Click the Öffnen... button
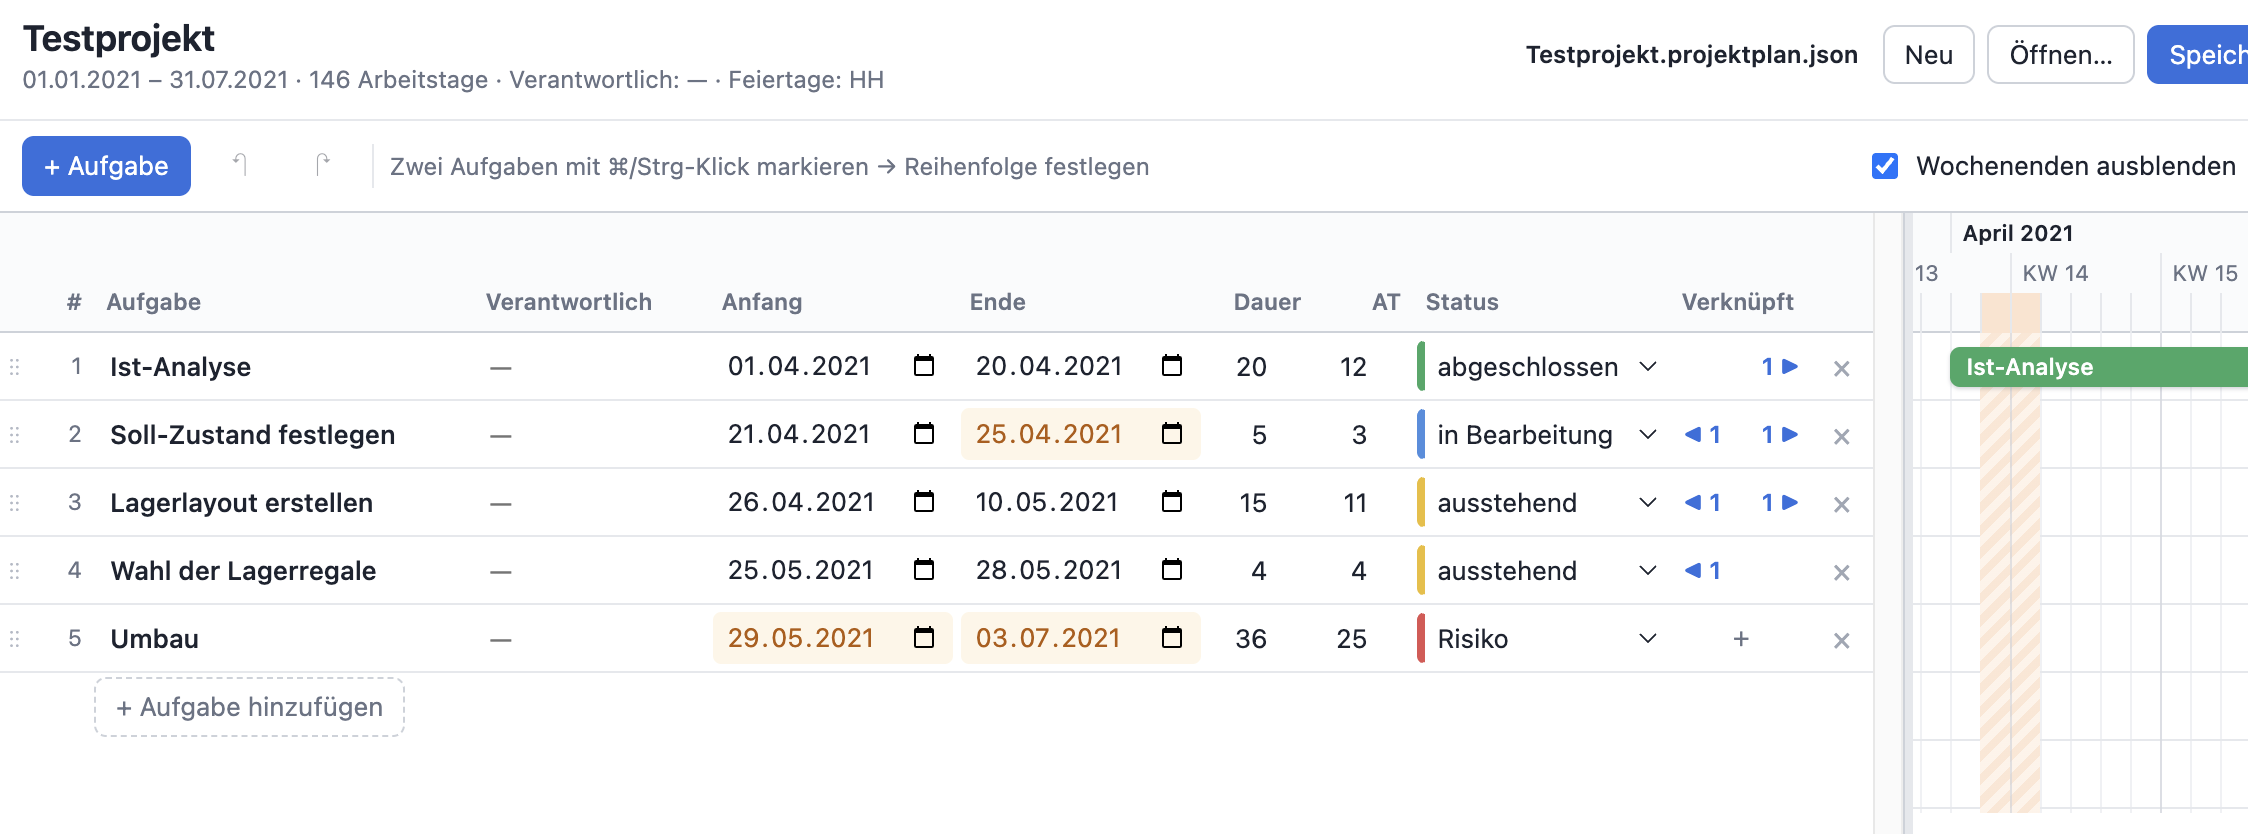Screen dimensions: 2248x834 pyautogui.click(x=2060, y=55)
